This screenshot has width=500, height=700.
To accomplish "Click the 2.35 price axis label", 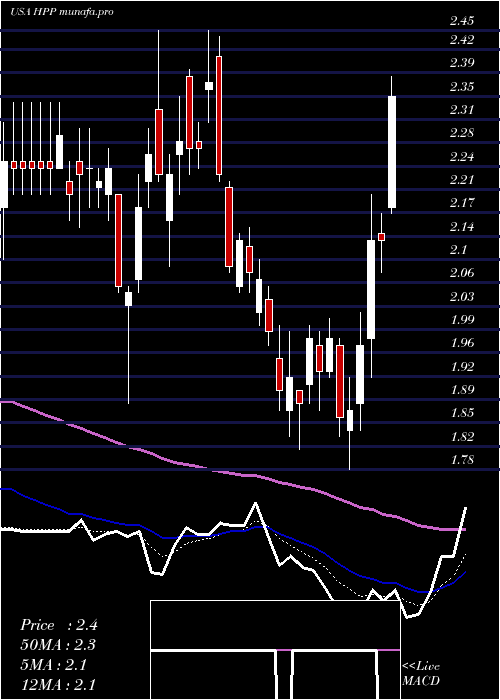I will [462, 87].
